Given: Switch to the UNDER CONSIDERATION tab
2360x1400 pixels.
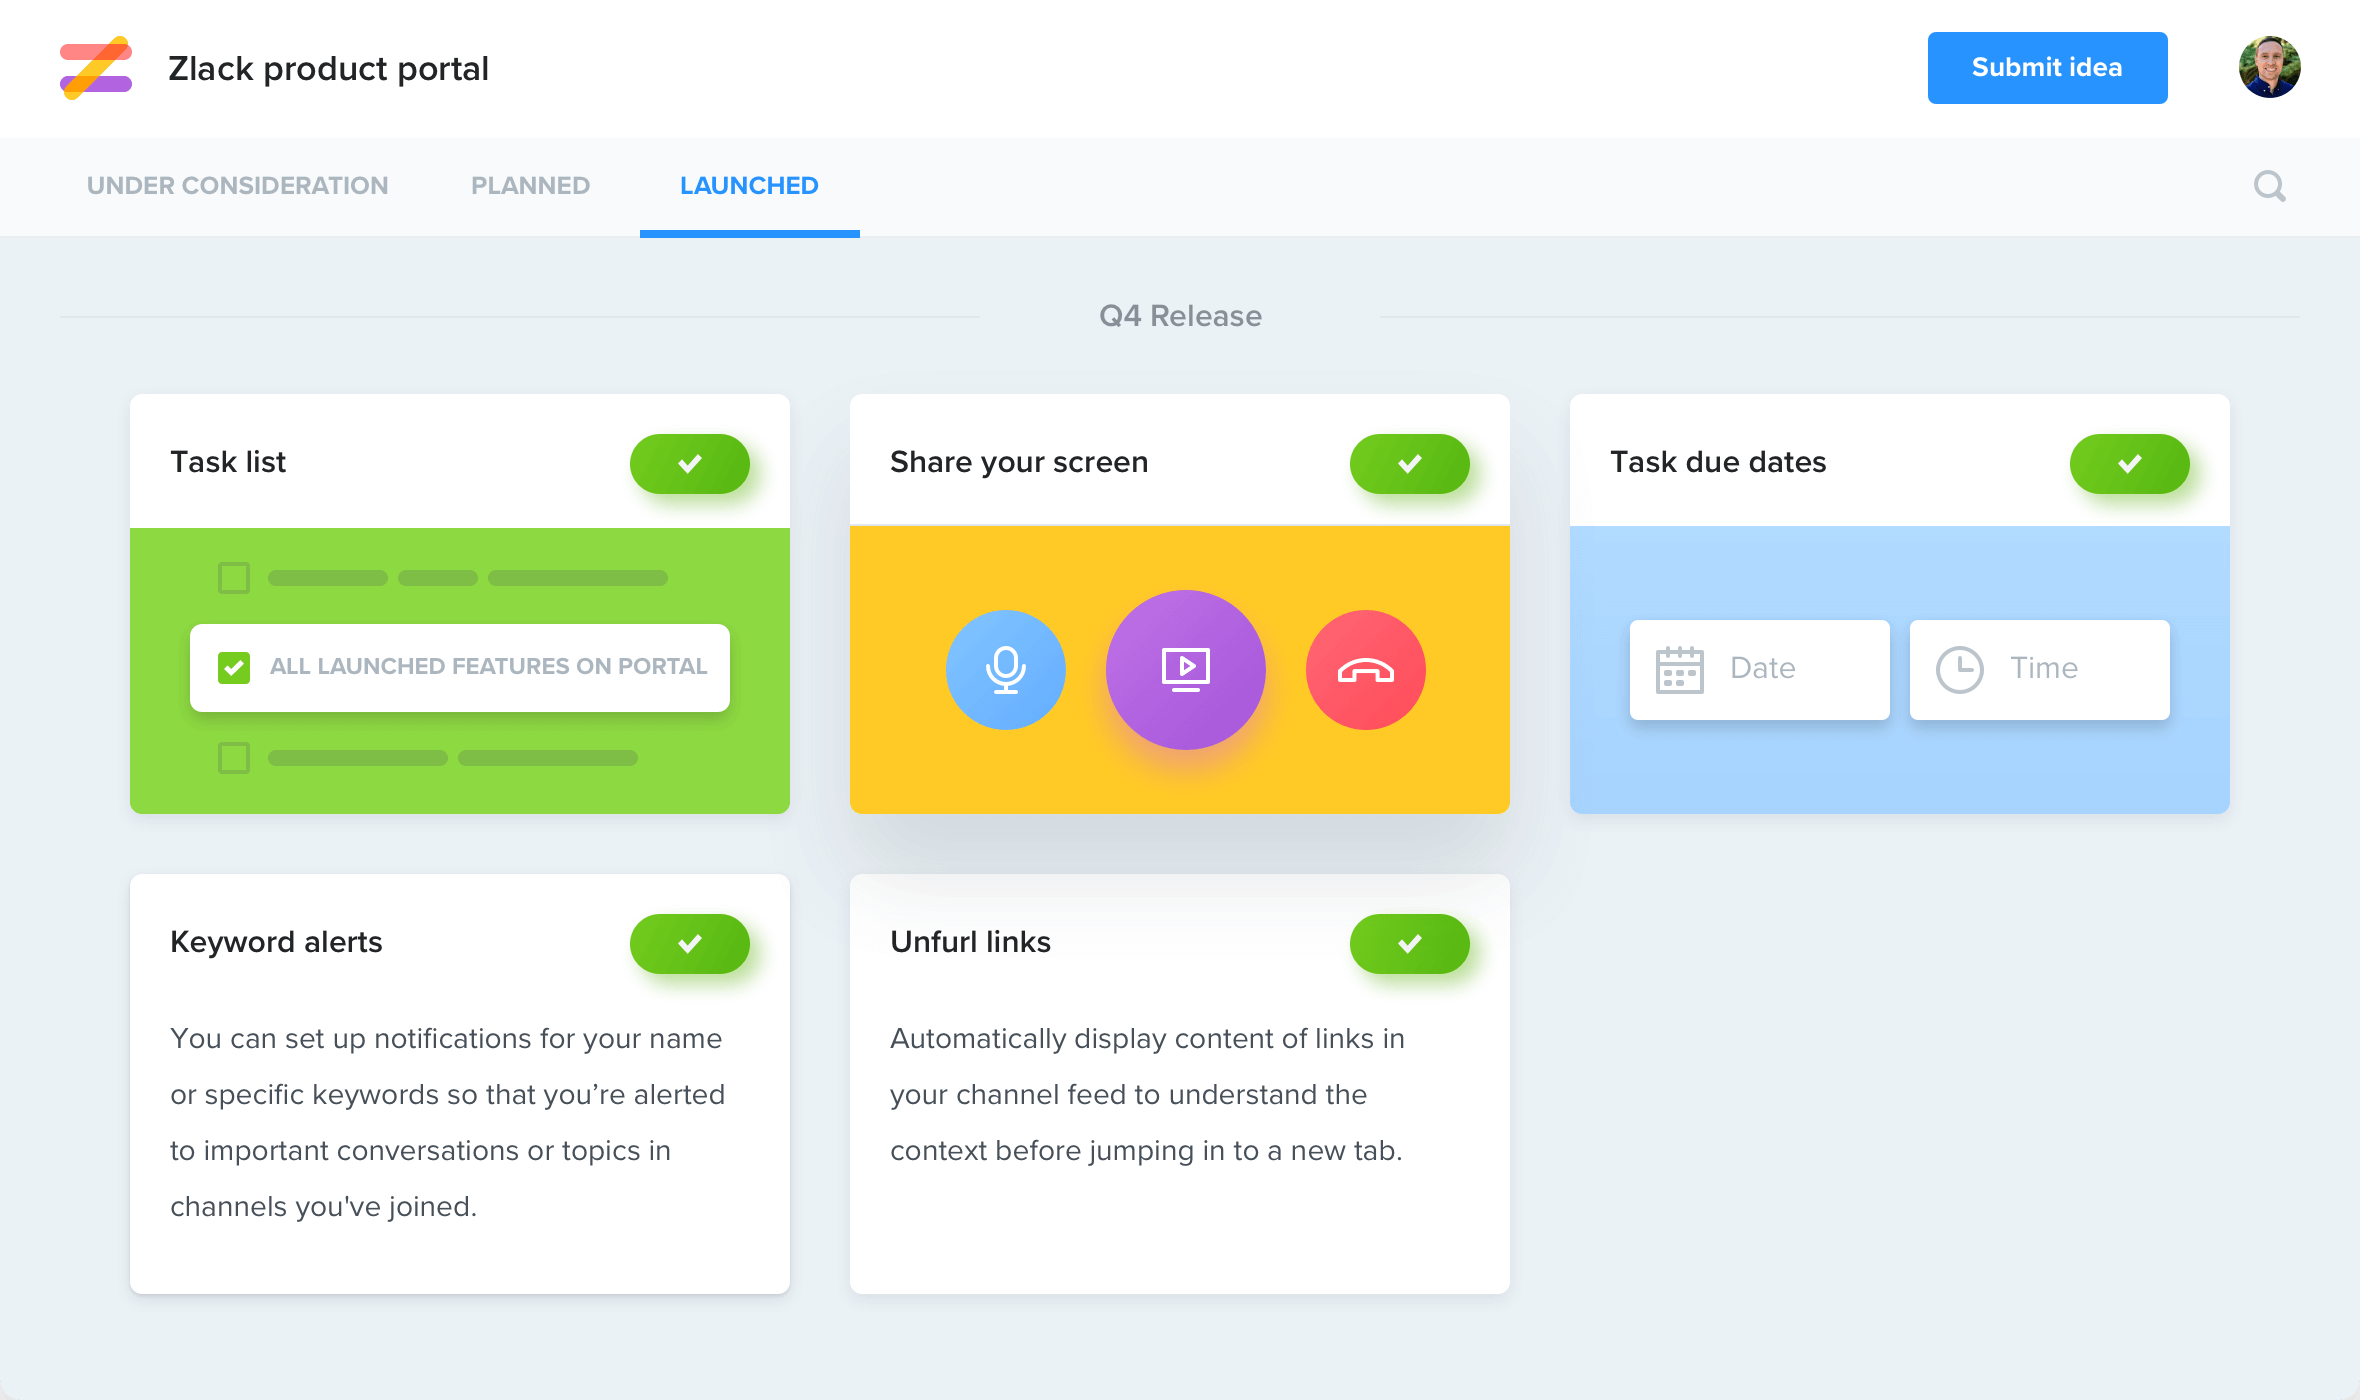Looking at the screenshot, I should 237,185.
